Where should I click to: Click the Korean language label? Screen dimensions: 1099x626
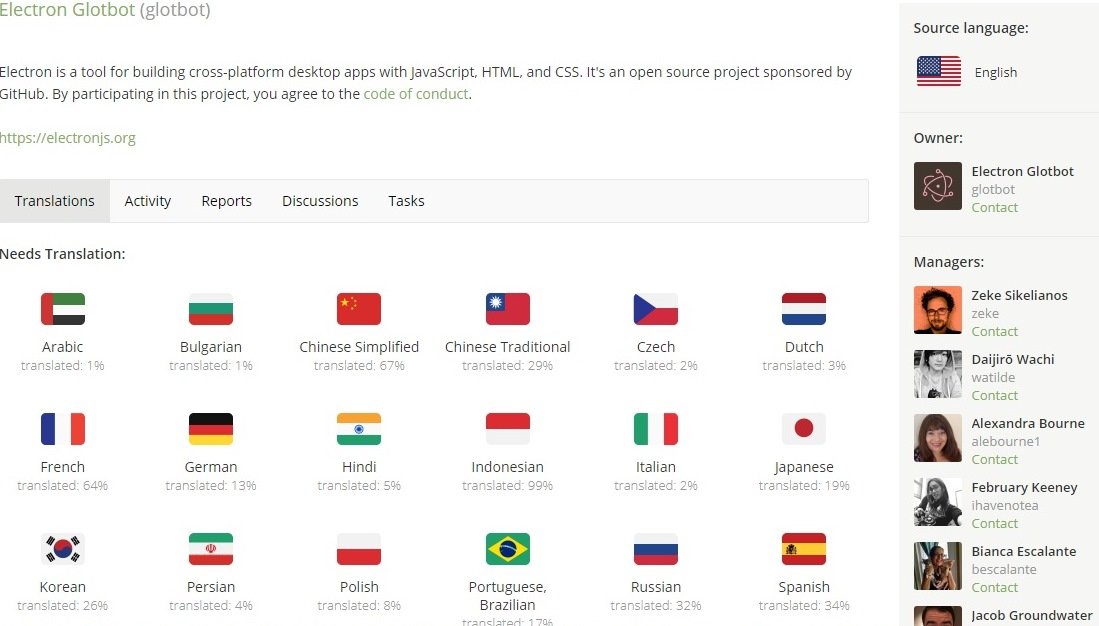pyautogui.click(x=62, y=587)
